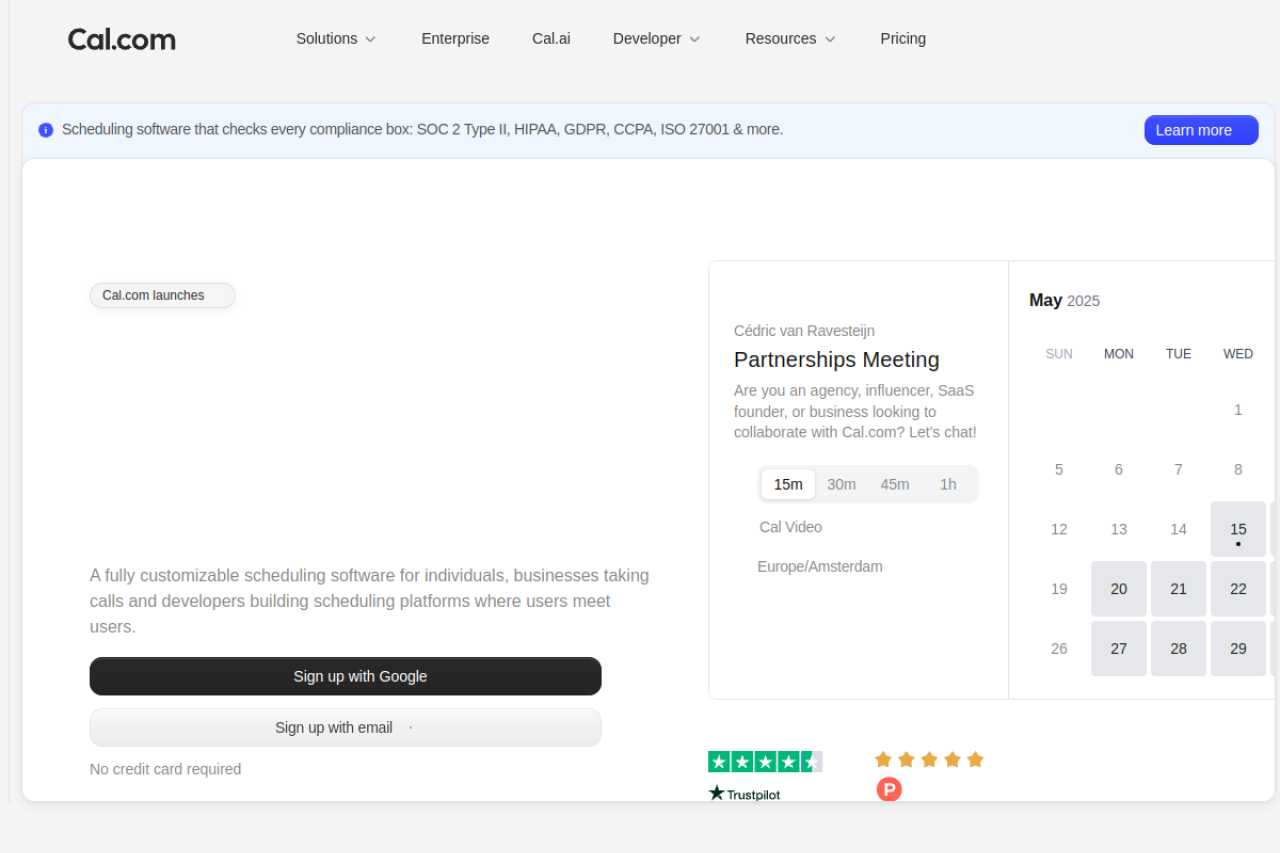Click the Cal.com launches pill badge
1280x853 pixels.
pyautogui.click(x=162, y=295)
